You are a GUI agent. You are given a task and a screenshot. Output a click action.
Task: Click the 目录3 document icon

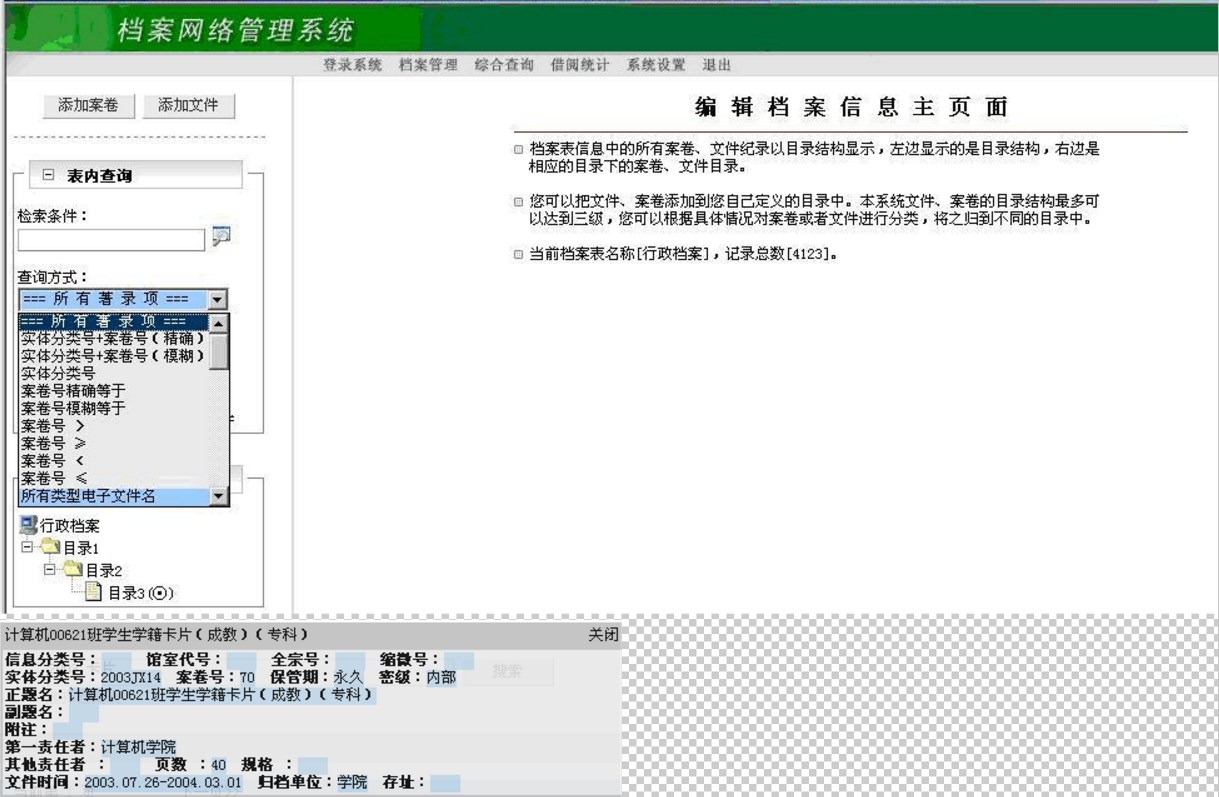click(93, 592)
